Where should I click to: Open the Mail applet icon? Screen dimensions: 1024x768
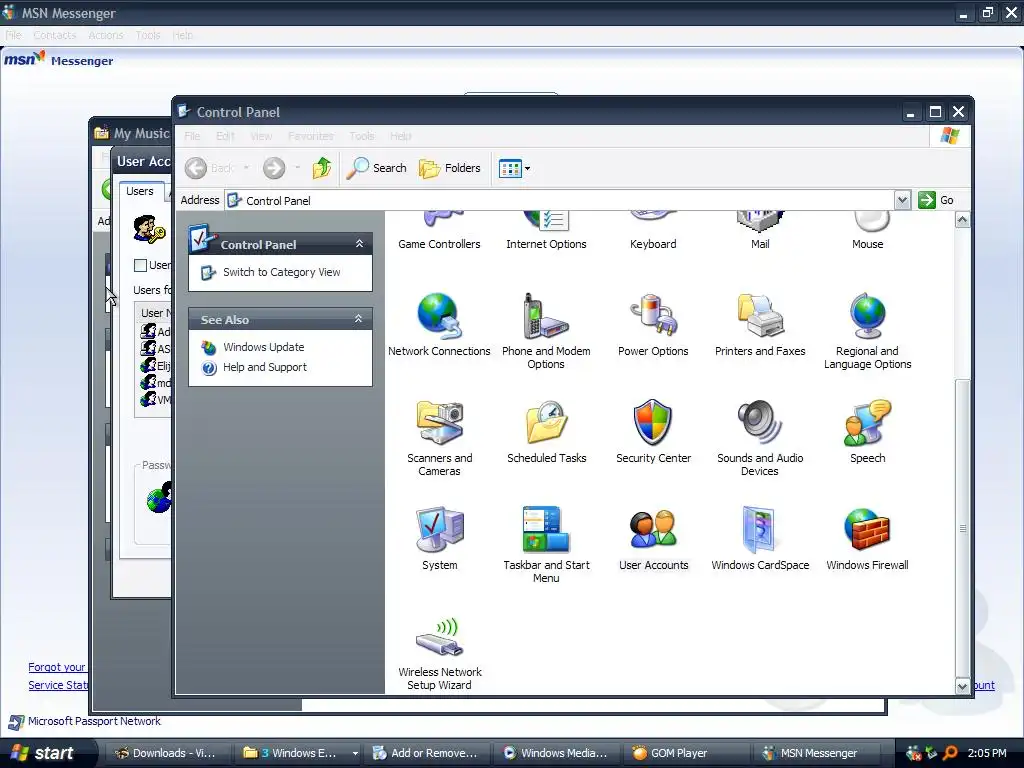click(760, 231)
